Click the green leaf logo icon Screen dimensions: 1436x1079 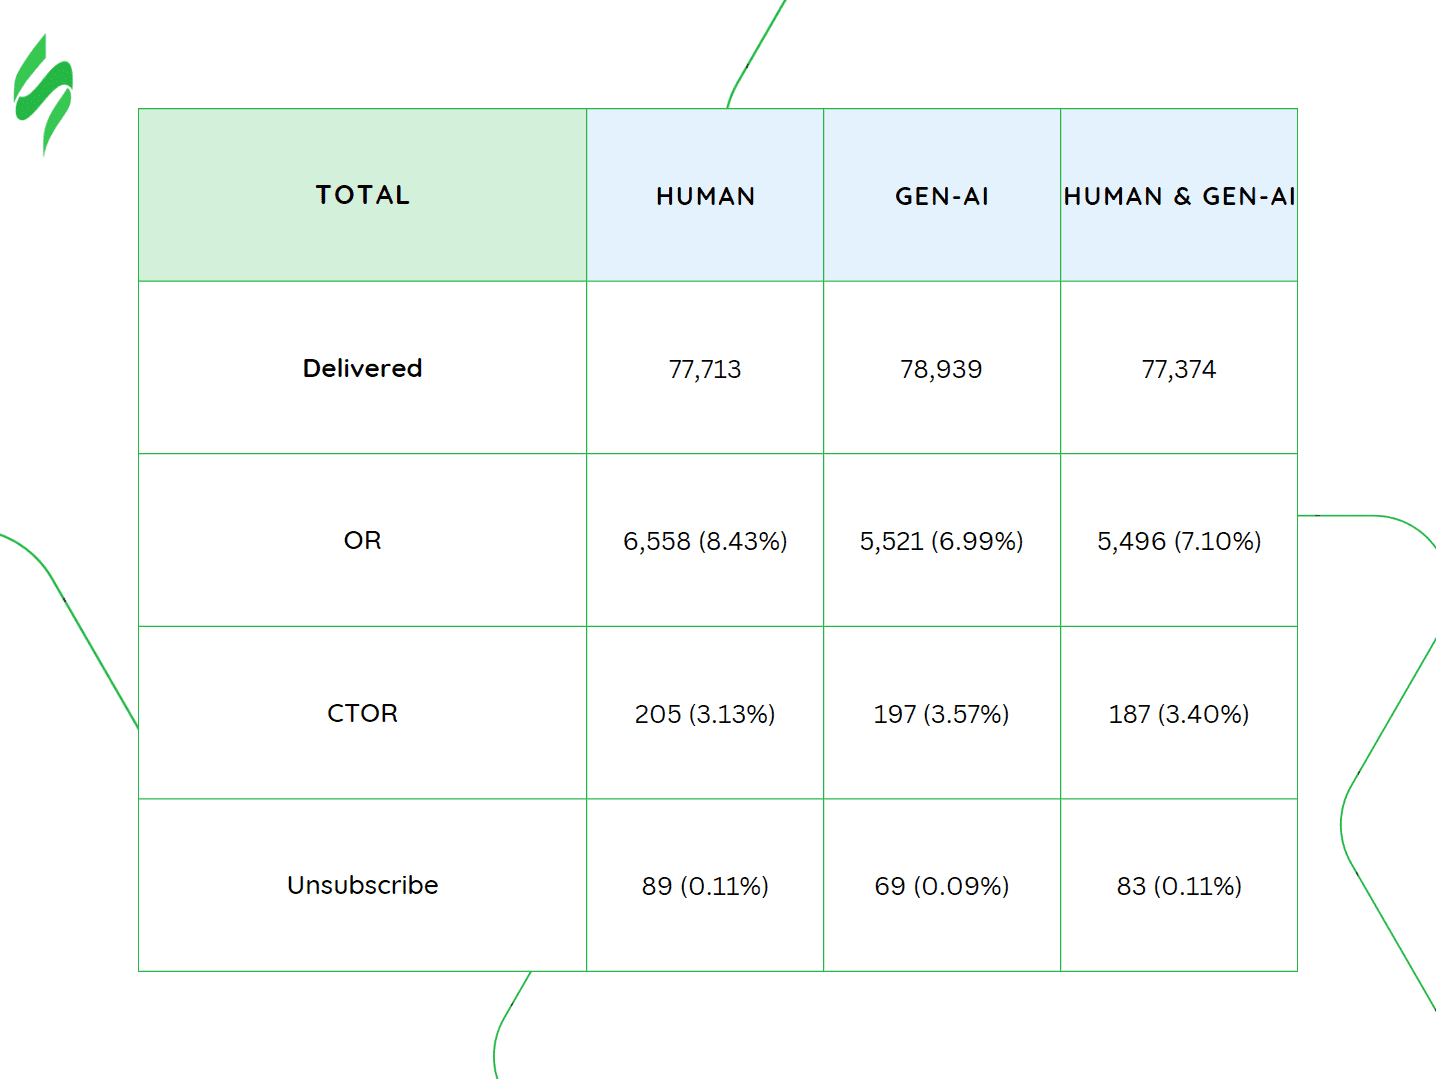pyautogui.click(x=44, y=94)
